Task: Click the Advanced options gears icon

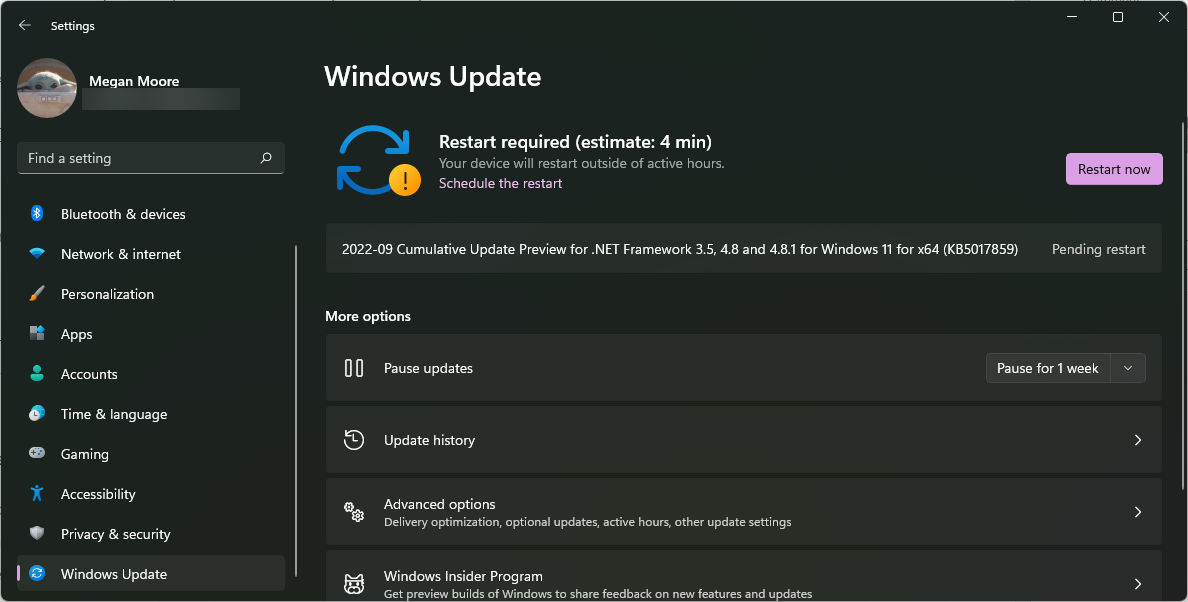Action: click(x=354, y=512)
